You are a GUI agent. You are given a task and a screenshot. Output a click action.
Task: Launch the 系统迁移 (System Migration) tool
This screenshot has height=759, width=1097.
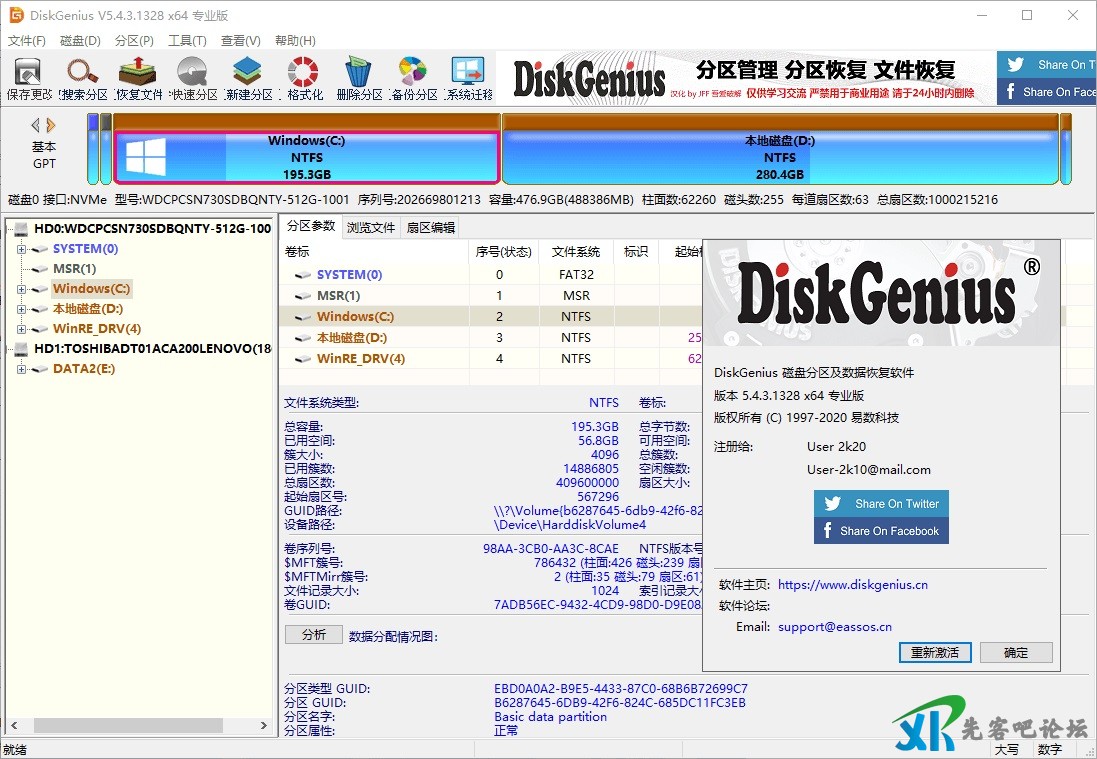(x=469, y=78)
